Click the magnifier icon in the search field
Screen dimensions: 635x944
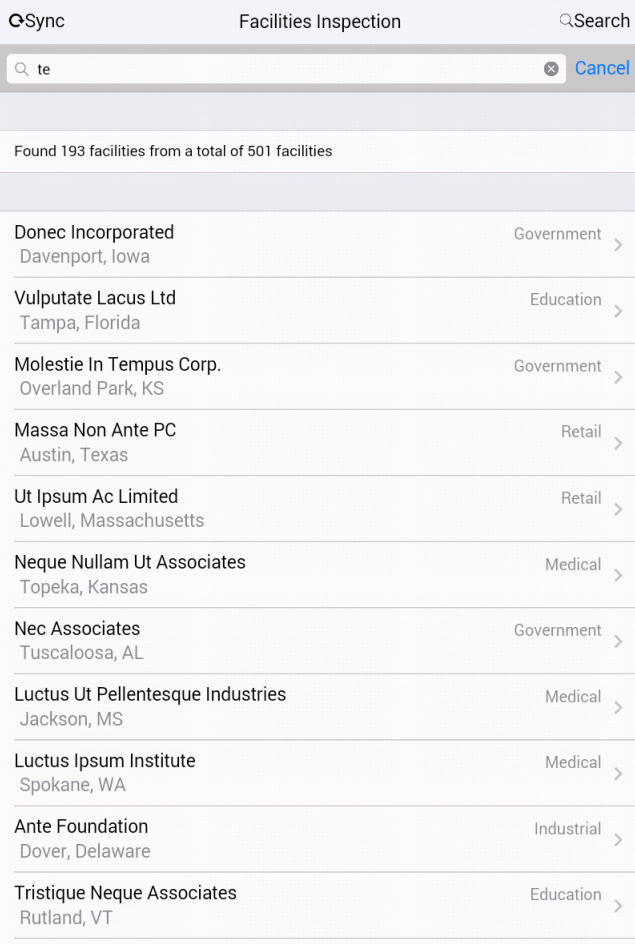pyautogui.click(x=22, y=69)
